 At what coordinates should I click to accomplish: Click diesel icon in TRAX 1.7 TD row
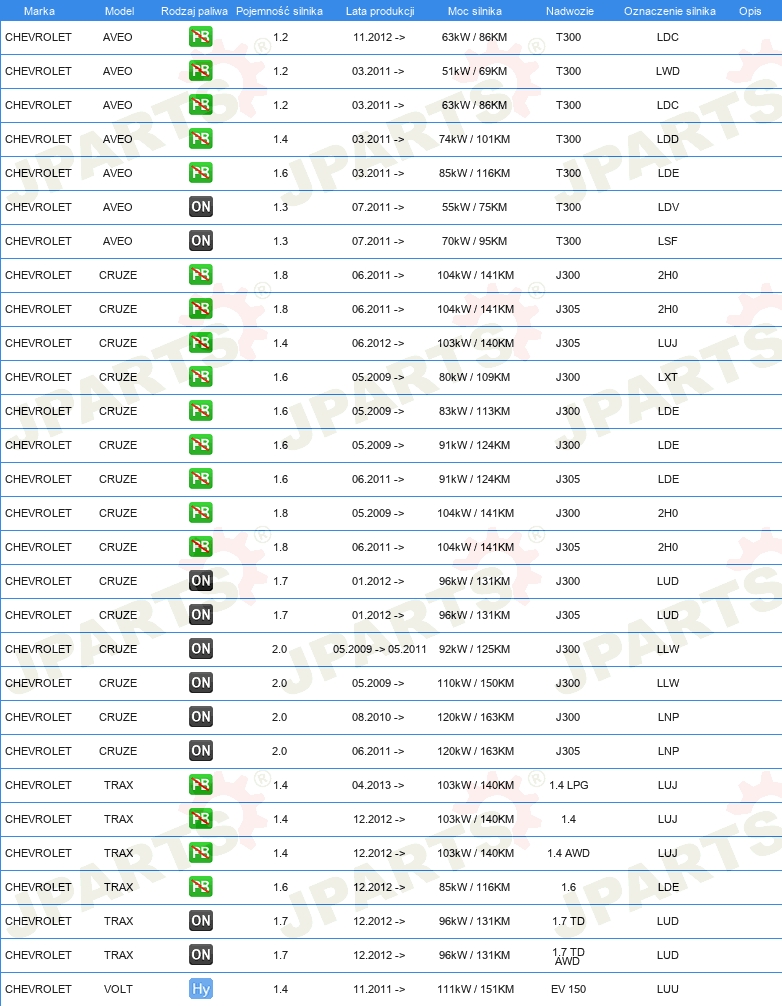click(x=201, y=921)
